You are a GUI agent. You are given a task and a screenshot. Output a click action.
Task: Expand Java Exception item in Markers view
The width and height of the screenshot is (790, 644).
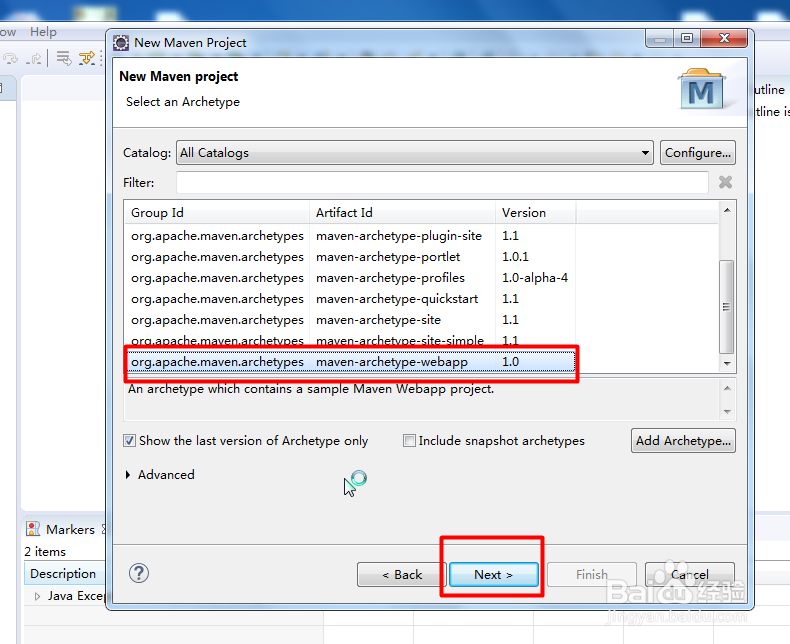point(37,596)
